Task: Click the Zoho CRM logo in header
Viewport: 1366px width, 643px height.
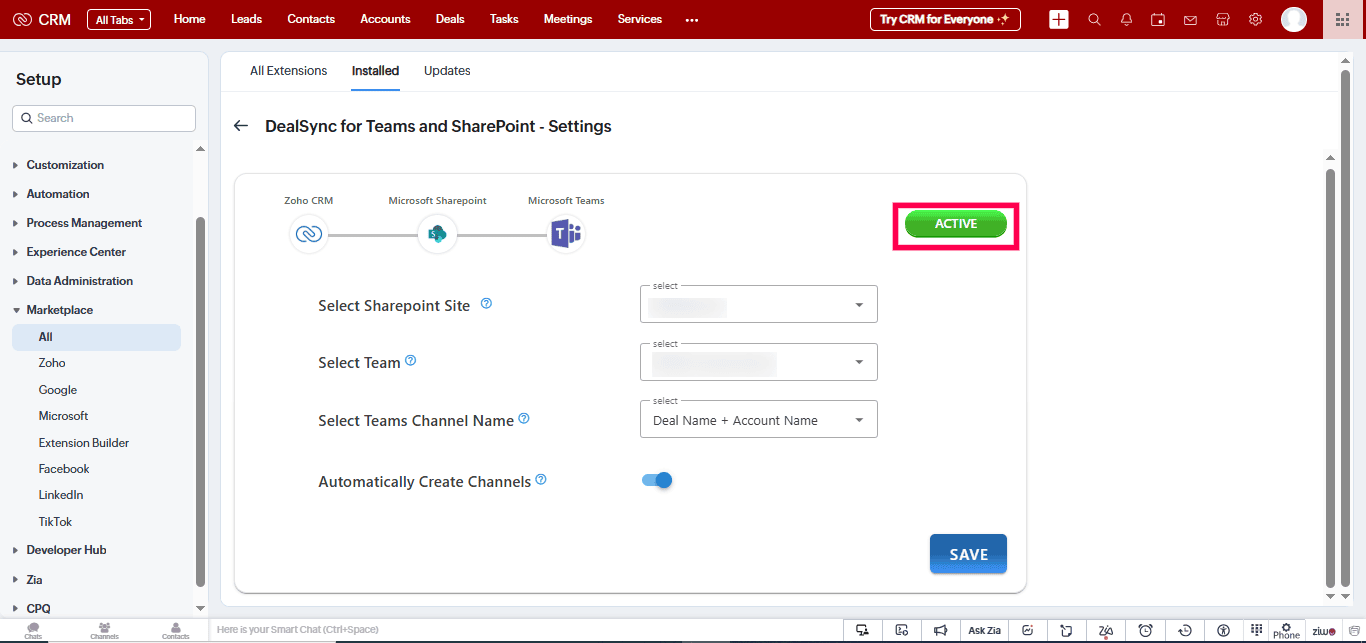Action: point(41,19)
